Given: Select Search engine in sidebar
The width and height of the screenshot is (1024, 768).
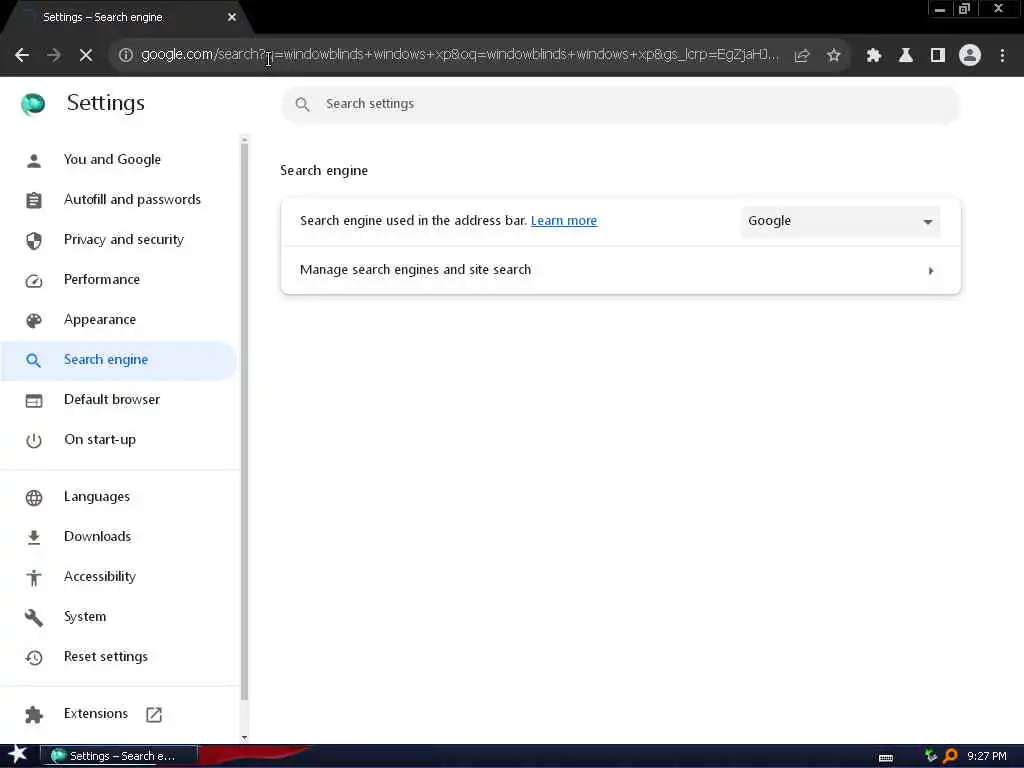Looking at the screenshot, I should click(x=118, y=360).
